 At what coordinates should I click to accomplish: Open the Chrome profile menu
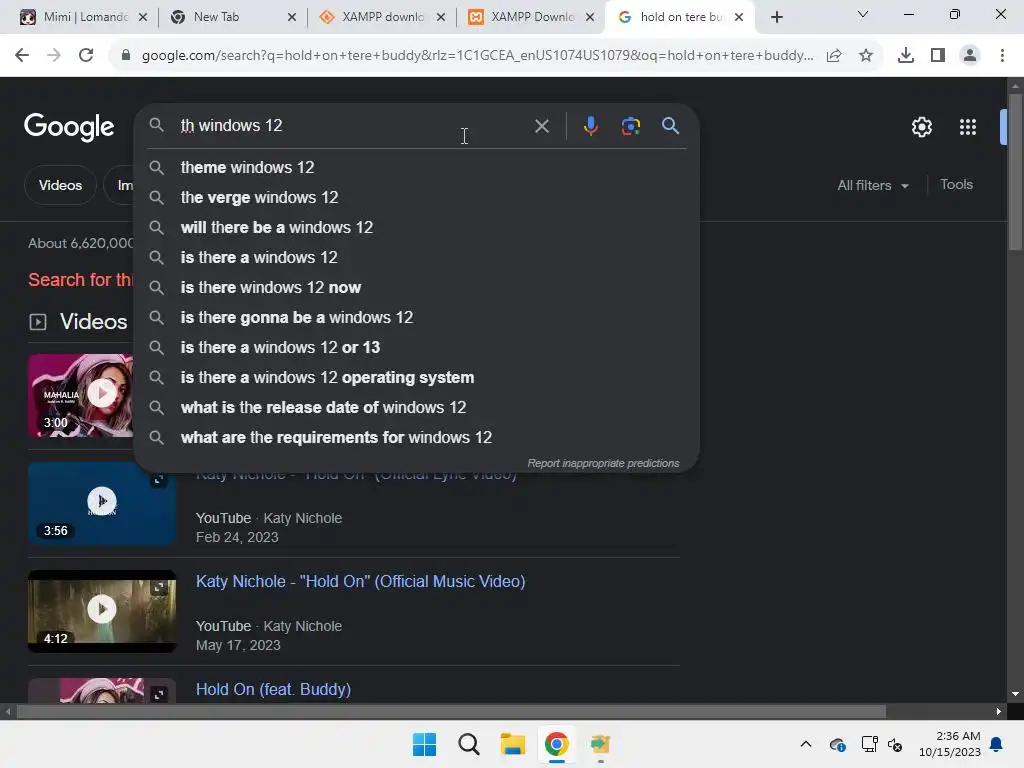(970, 56)
